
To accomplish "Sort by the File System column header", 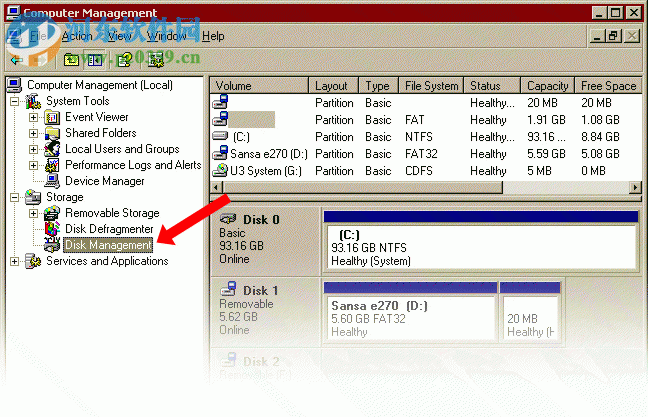I will pos(431,86).
